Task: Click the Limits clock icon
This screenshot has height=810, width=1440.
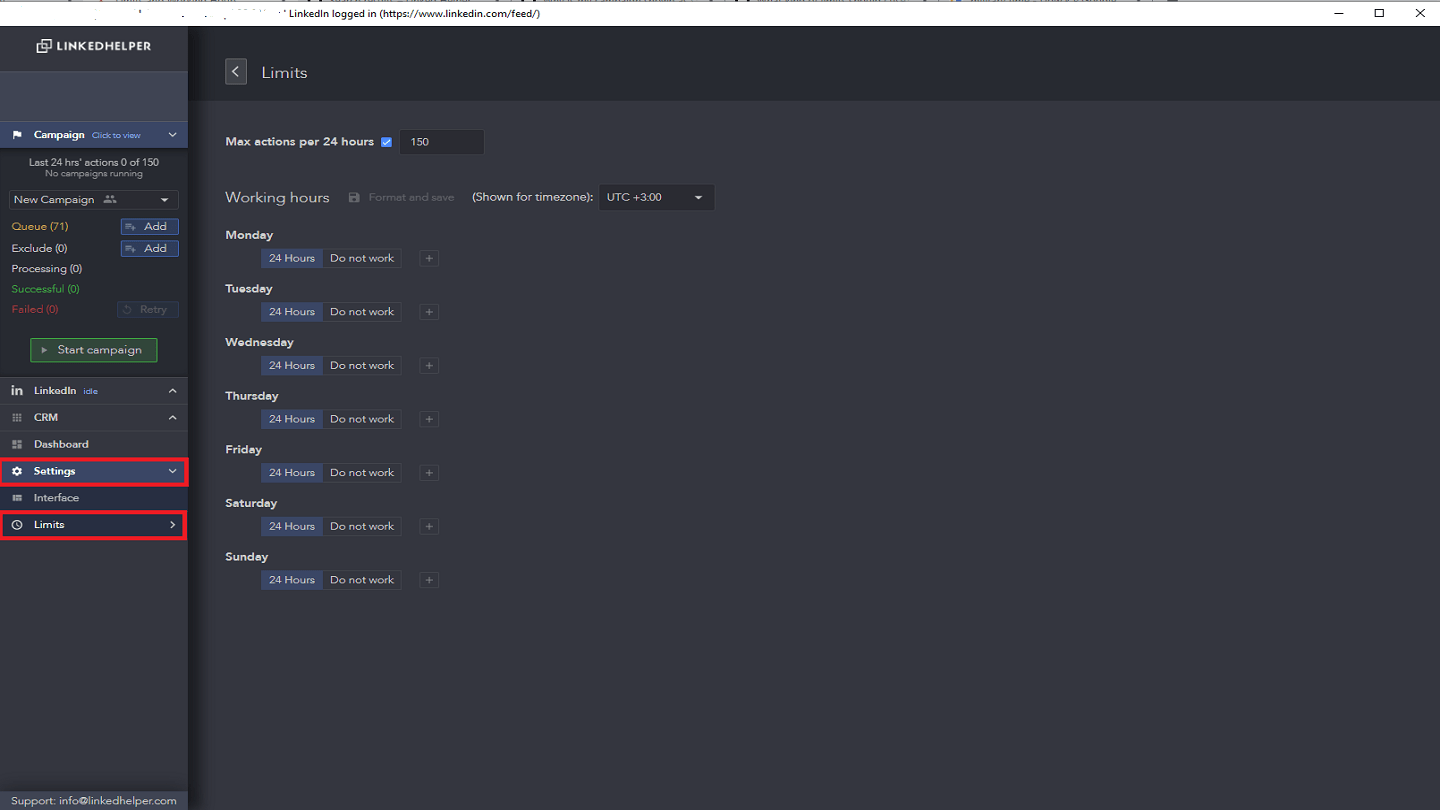Action: pyautogui.click(x=17, y=525)
